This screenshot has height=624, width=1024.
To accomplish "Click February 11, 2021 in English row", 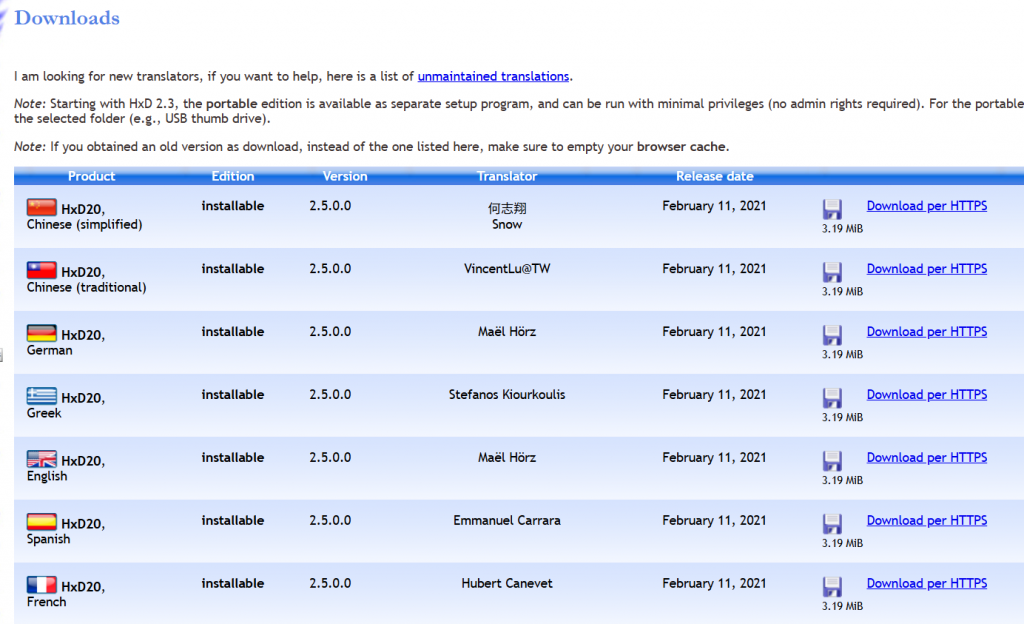I will (714, 458).
